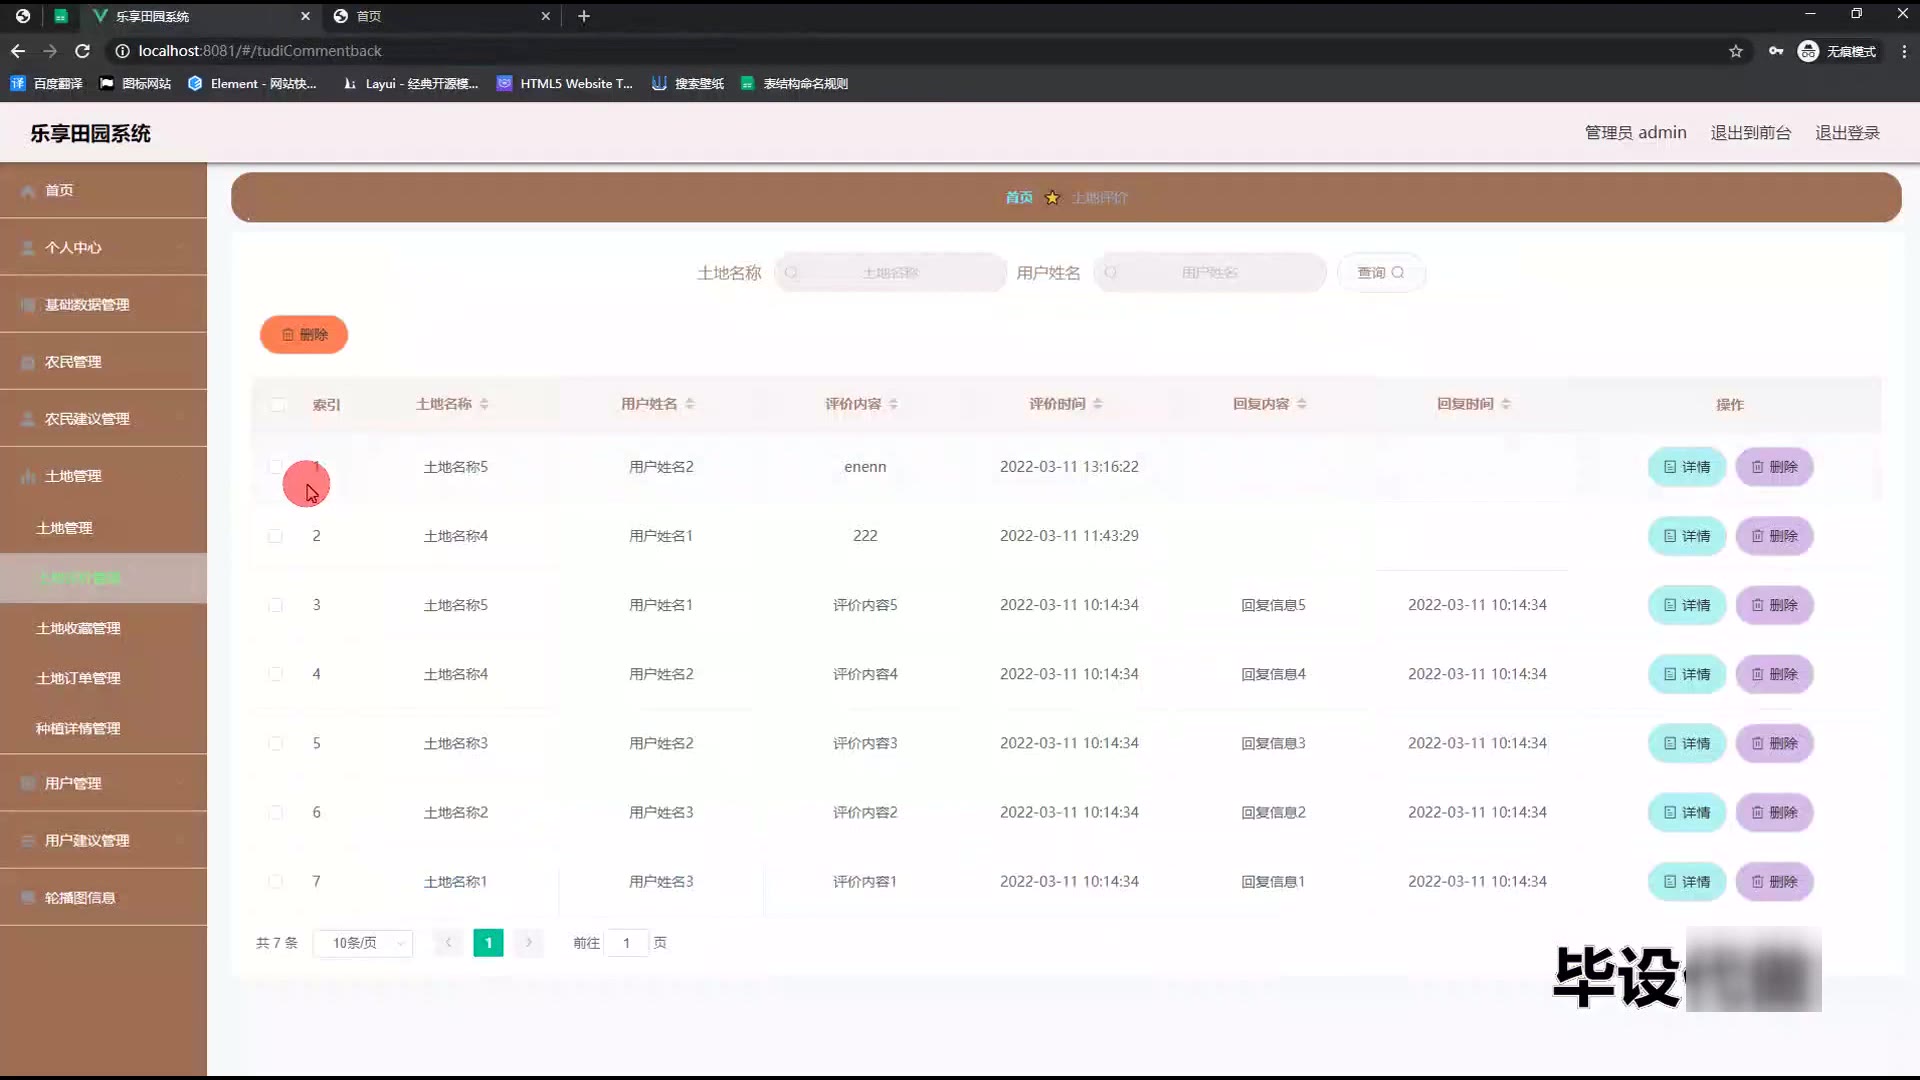
Task: Open the 10条/页 page size dropdown
Action: tap(363, 943)
